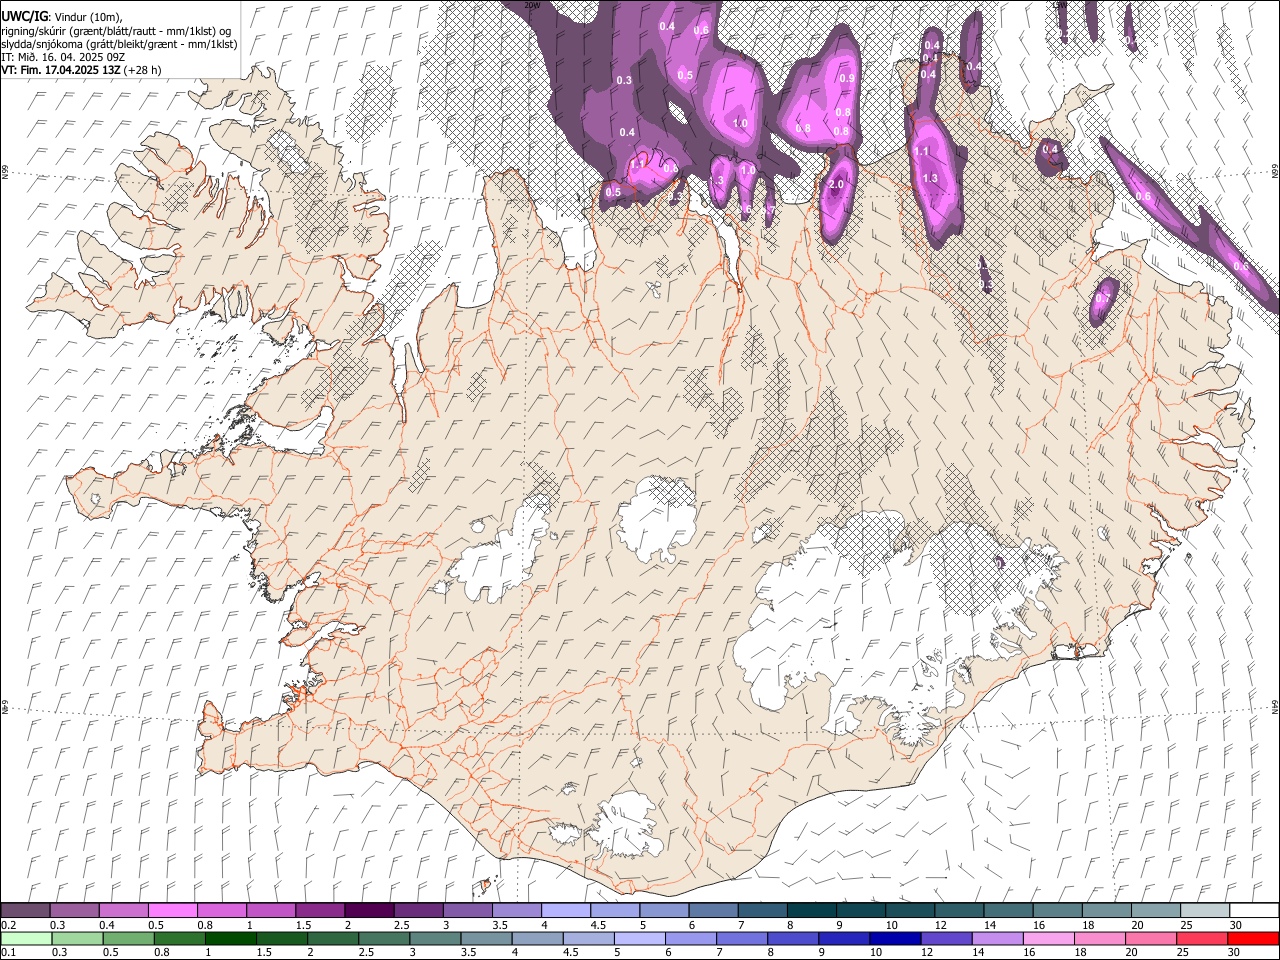The width and height of the screenshot is (1280, 960).
Task: Select the 2 dark purple snow legend swatch
Action: [369, 910]
